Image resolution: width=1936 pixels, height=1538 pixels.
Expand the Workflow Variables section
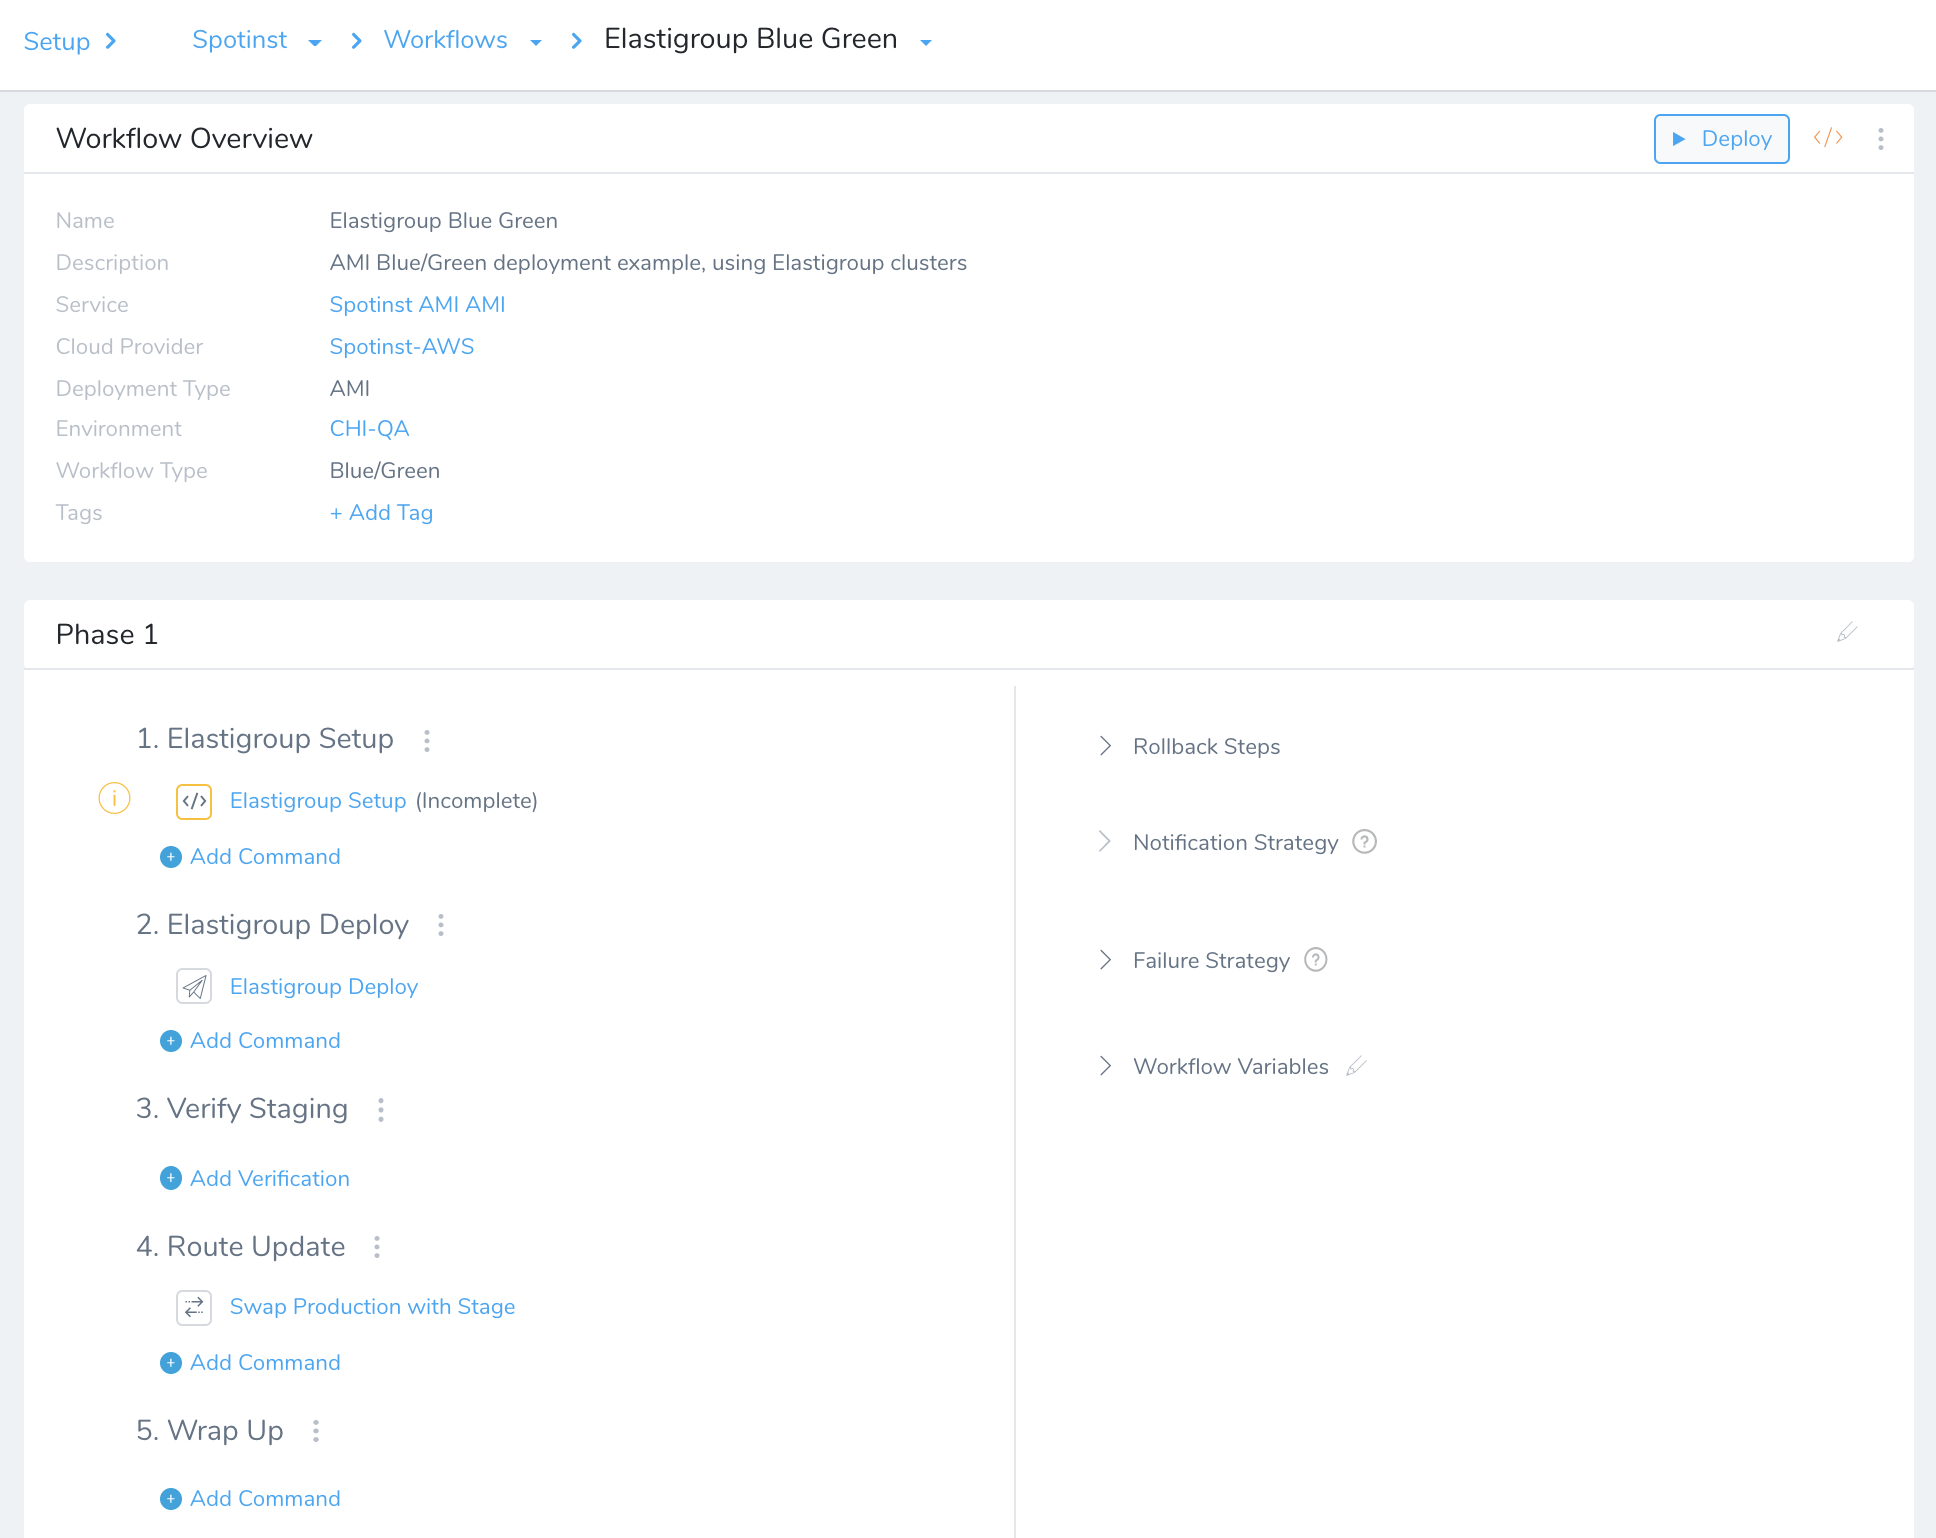coord(1105,1066)
